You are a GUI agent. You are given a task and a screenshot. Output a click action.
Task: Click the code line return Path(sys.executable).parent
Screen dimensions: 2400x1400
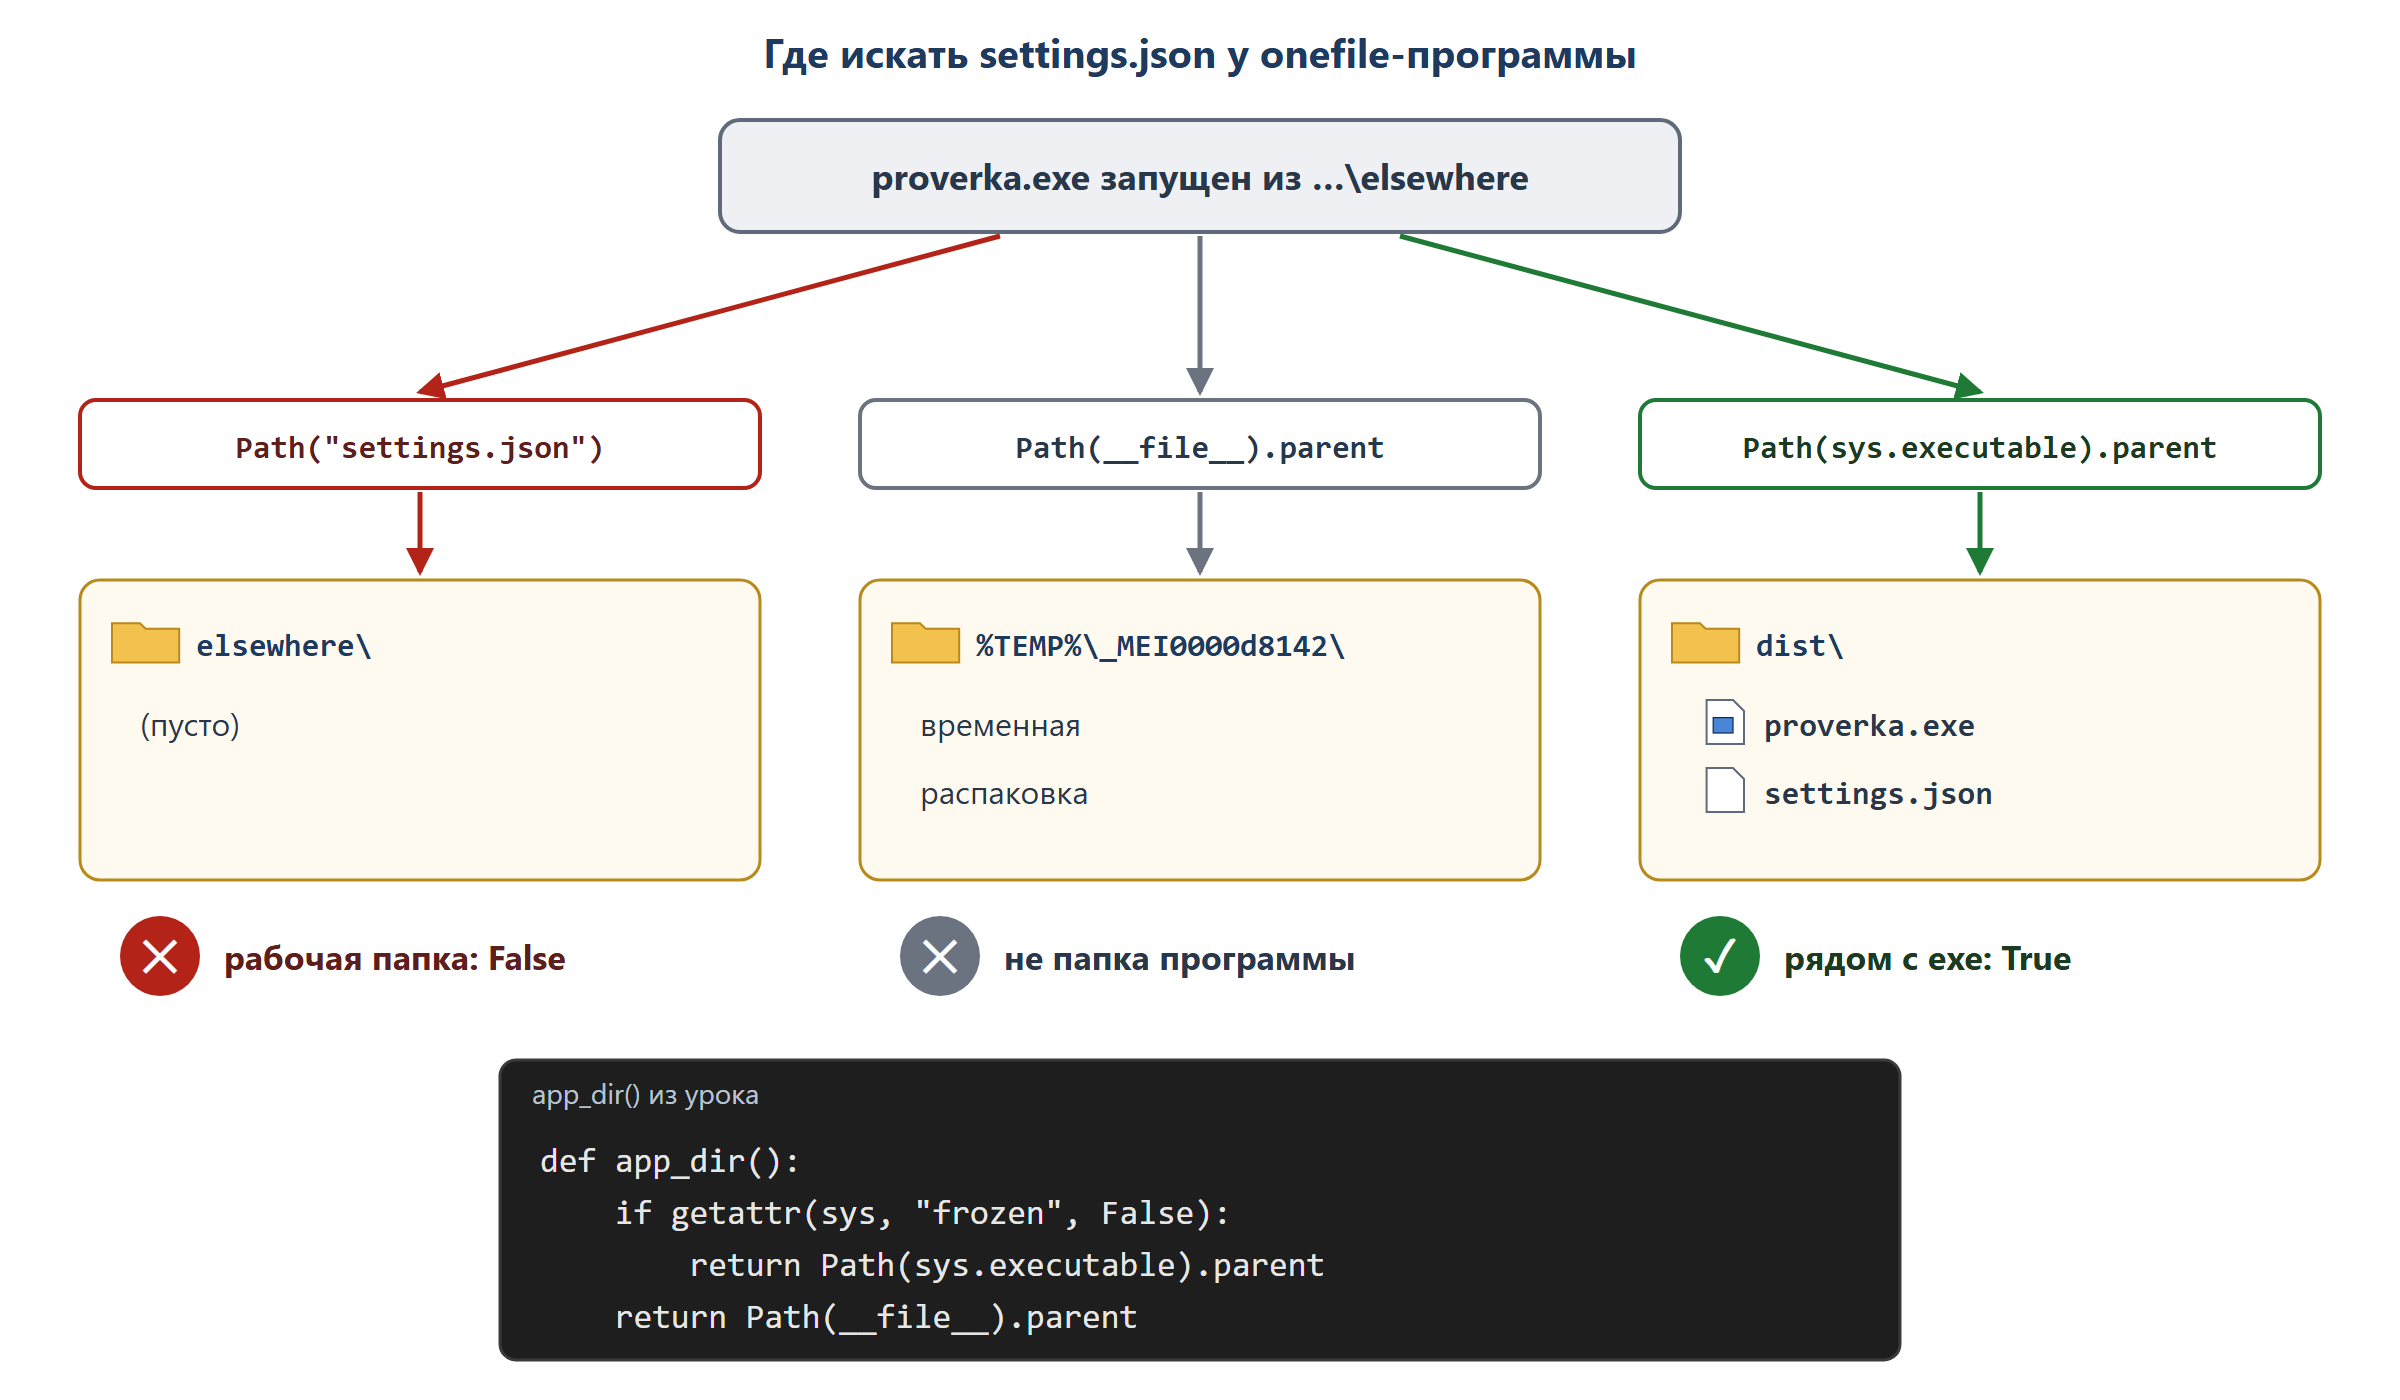[1006, 1265]
